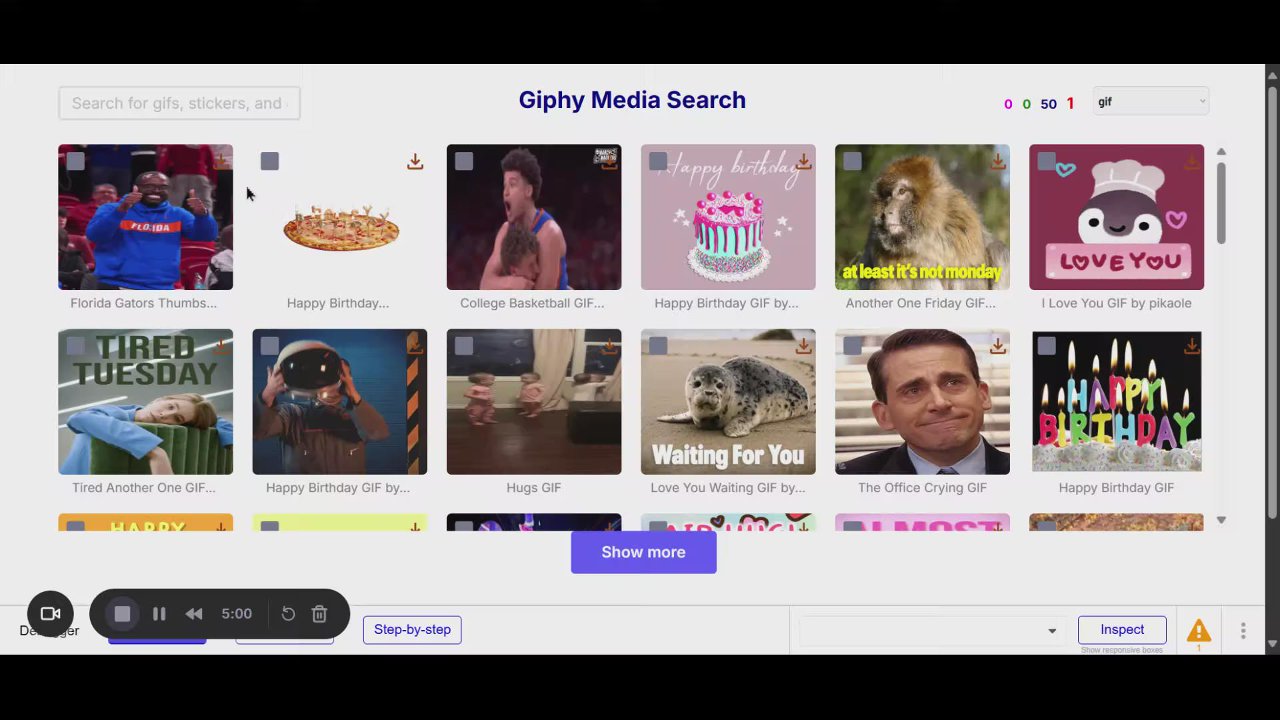The width and height of the screenshot is (1280, 720).
Task: Pause the screen recording
Action: [x=159, y=614]
